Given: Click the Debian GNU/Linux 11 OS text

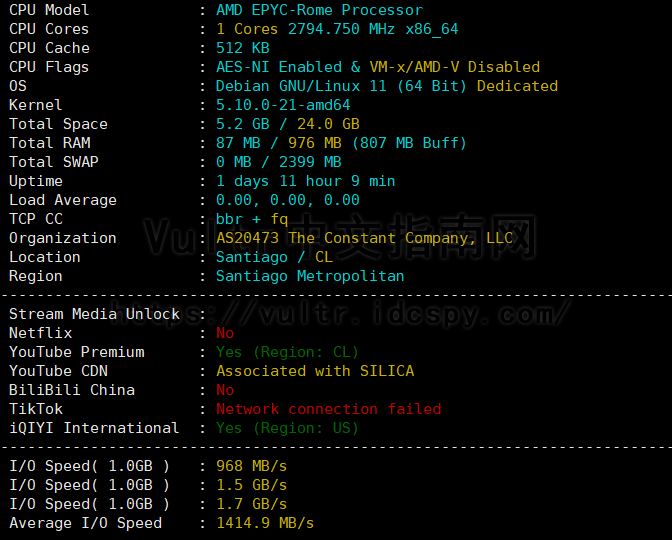Looking at the screenshot, I should pos(301,86).
